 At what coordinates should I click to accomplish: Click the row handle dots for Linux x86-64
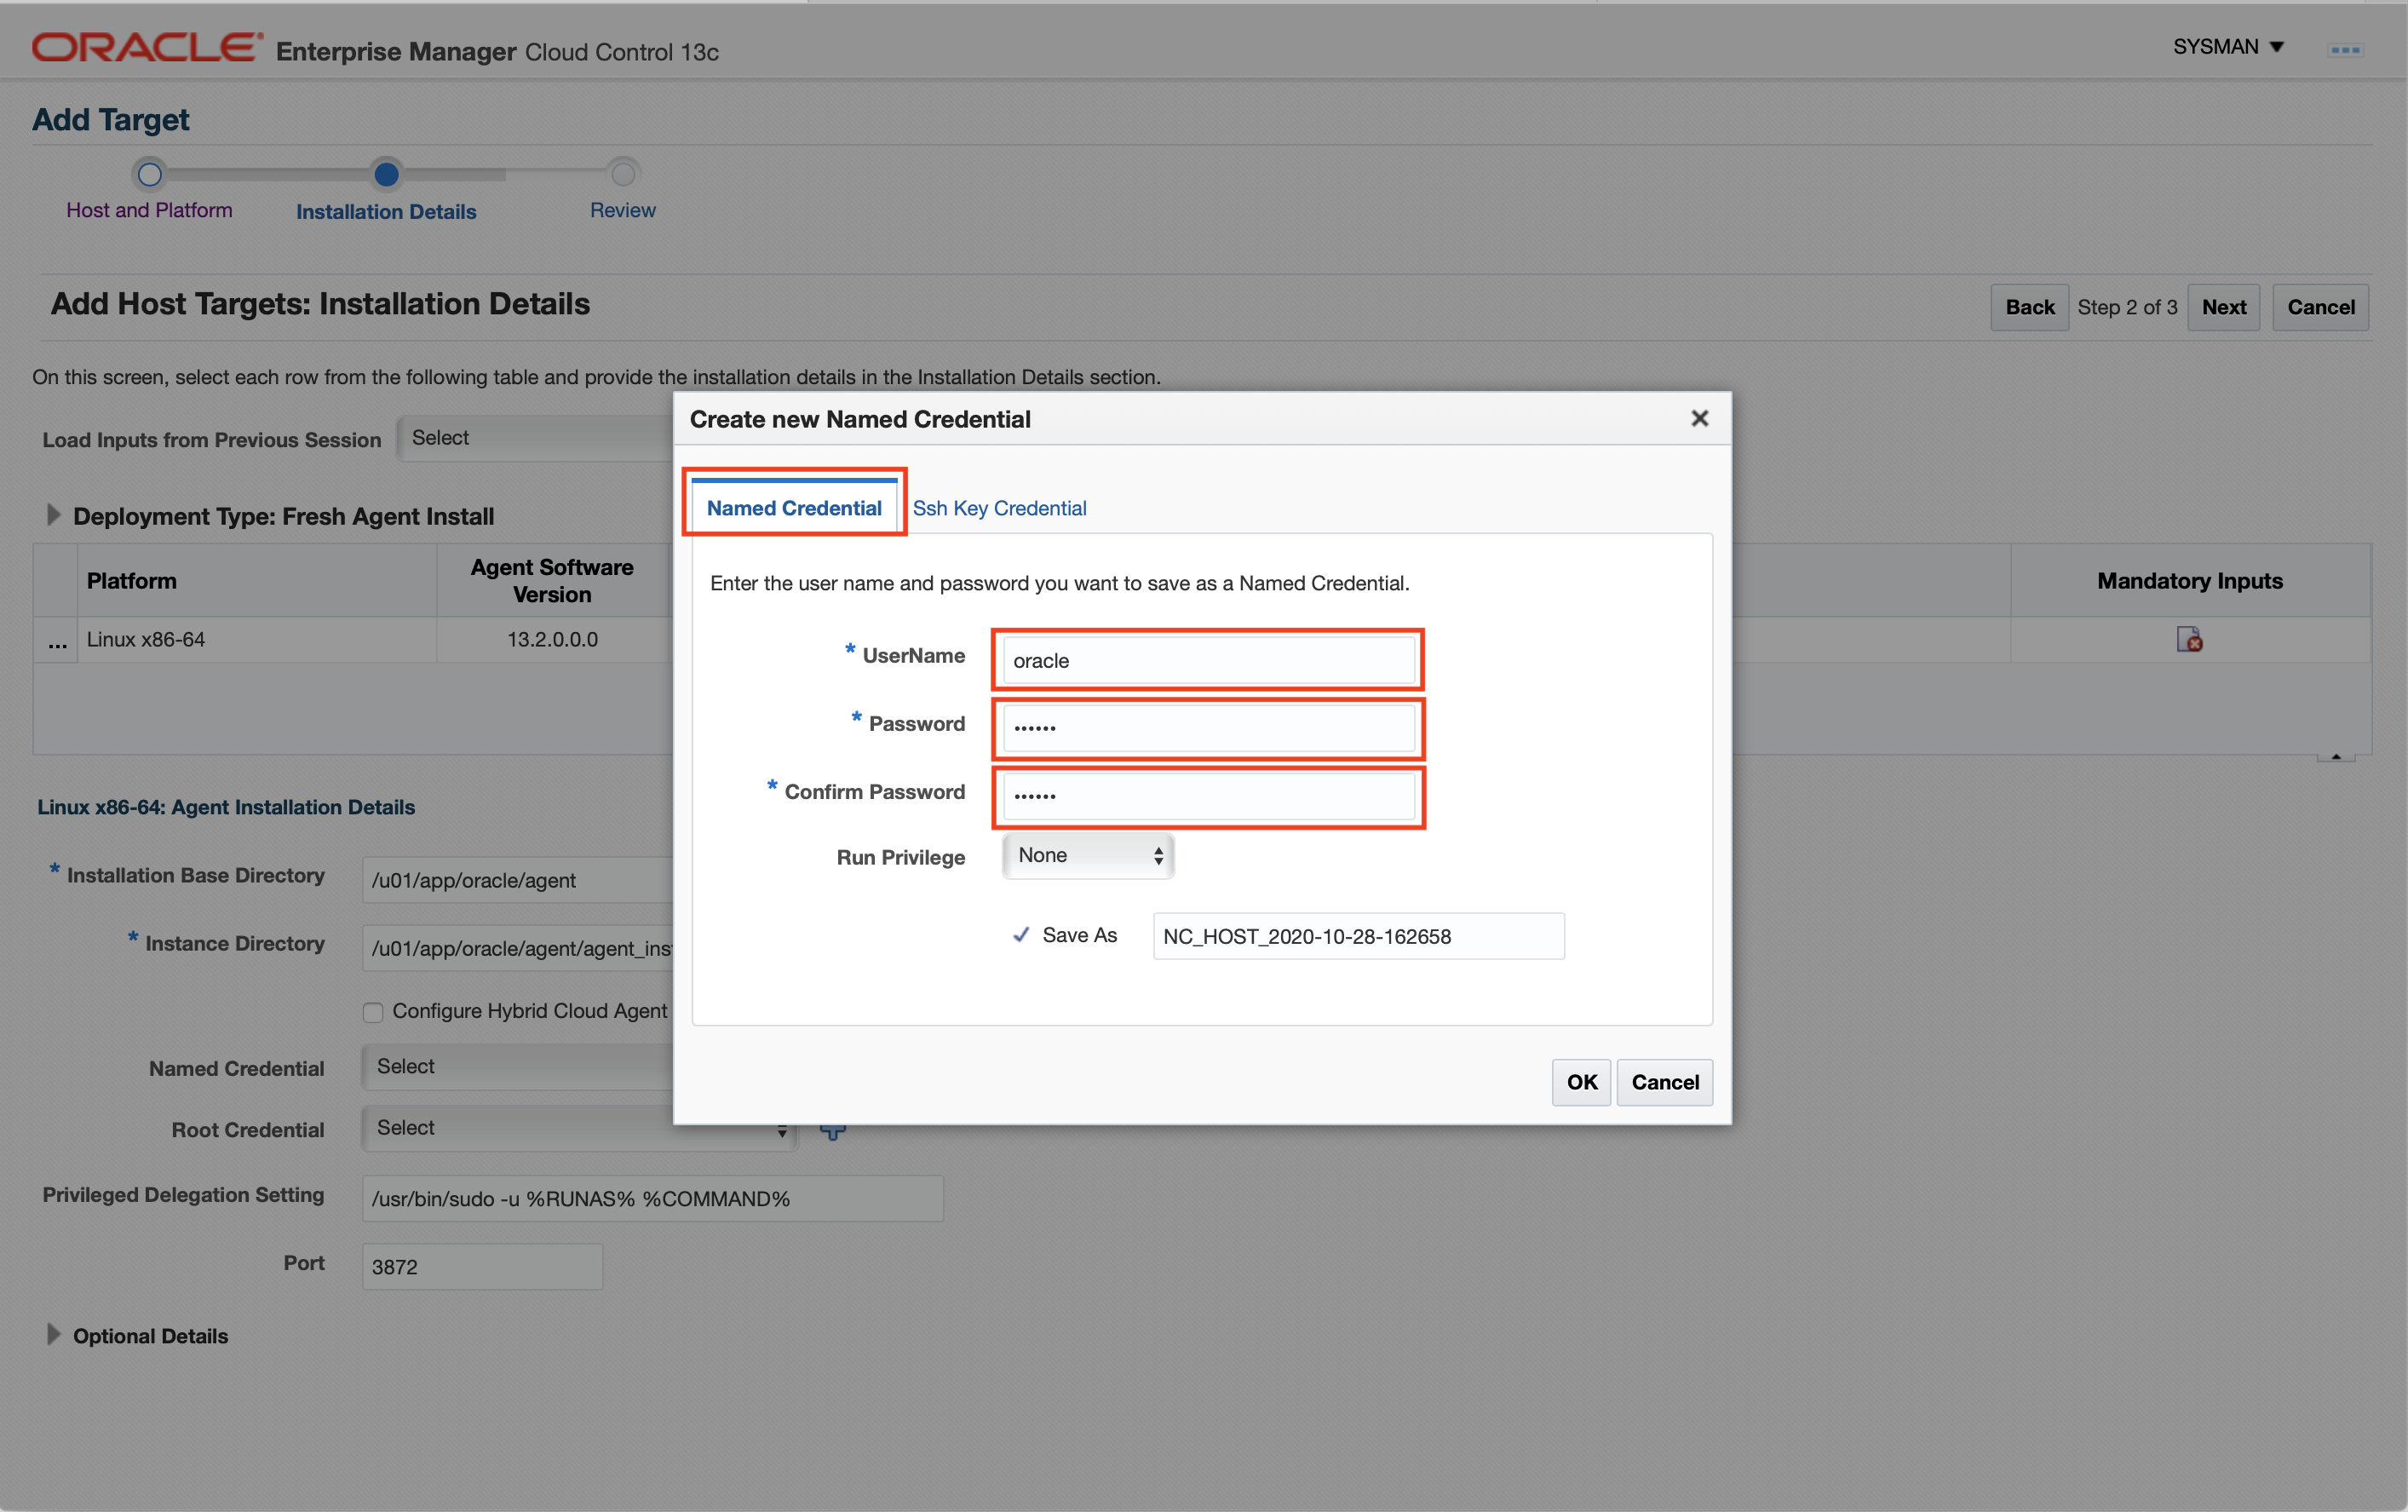pos(57,641)
